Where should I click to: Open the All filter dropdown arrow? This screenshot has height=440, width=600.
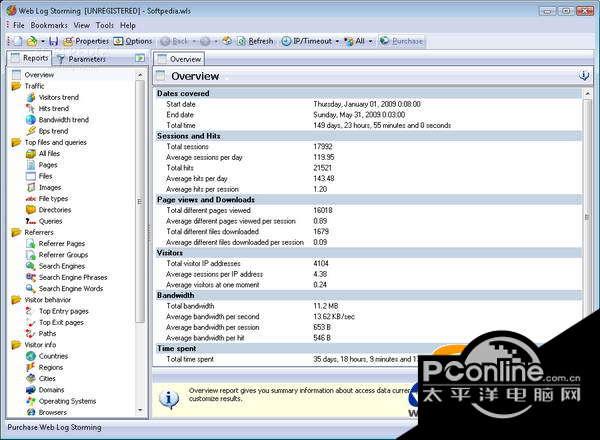(x=370, y=41)
